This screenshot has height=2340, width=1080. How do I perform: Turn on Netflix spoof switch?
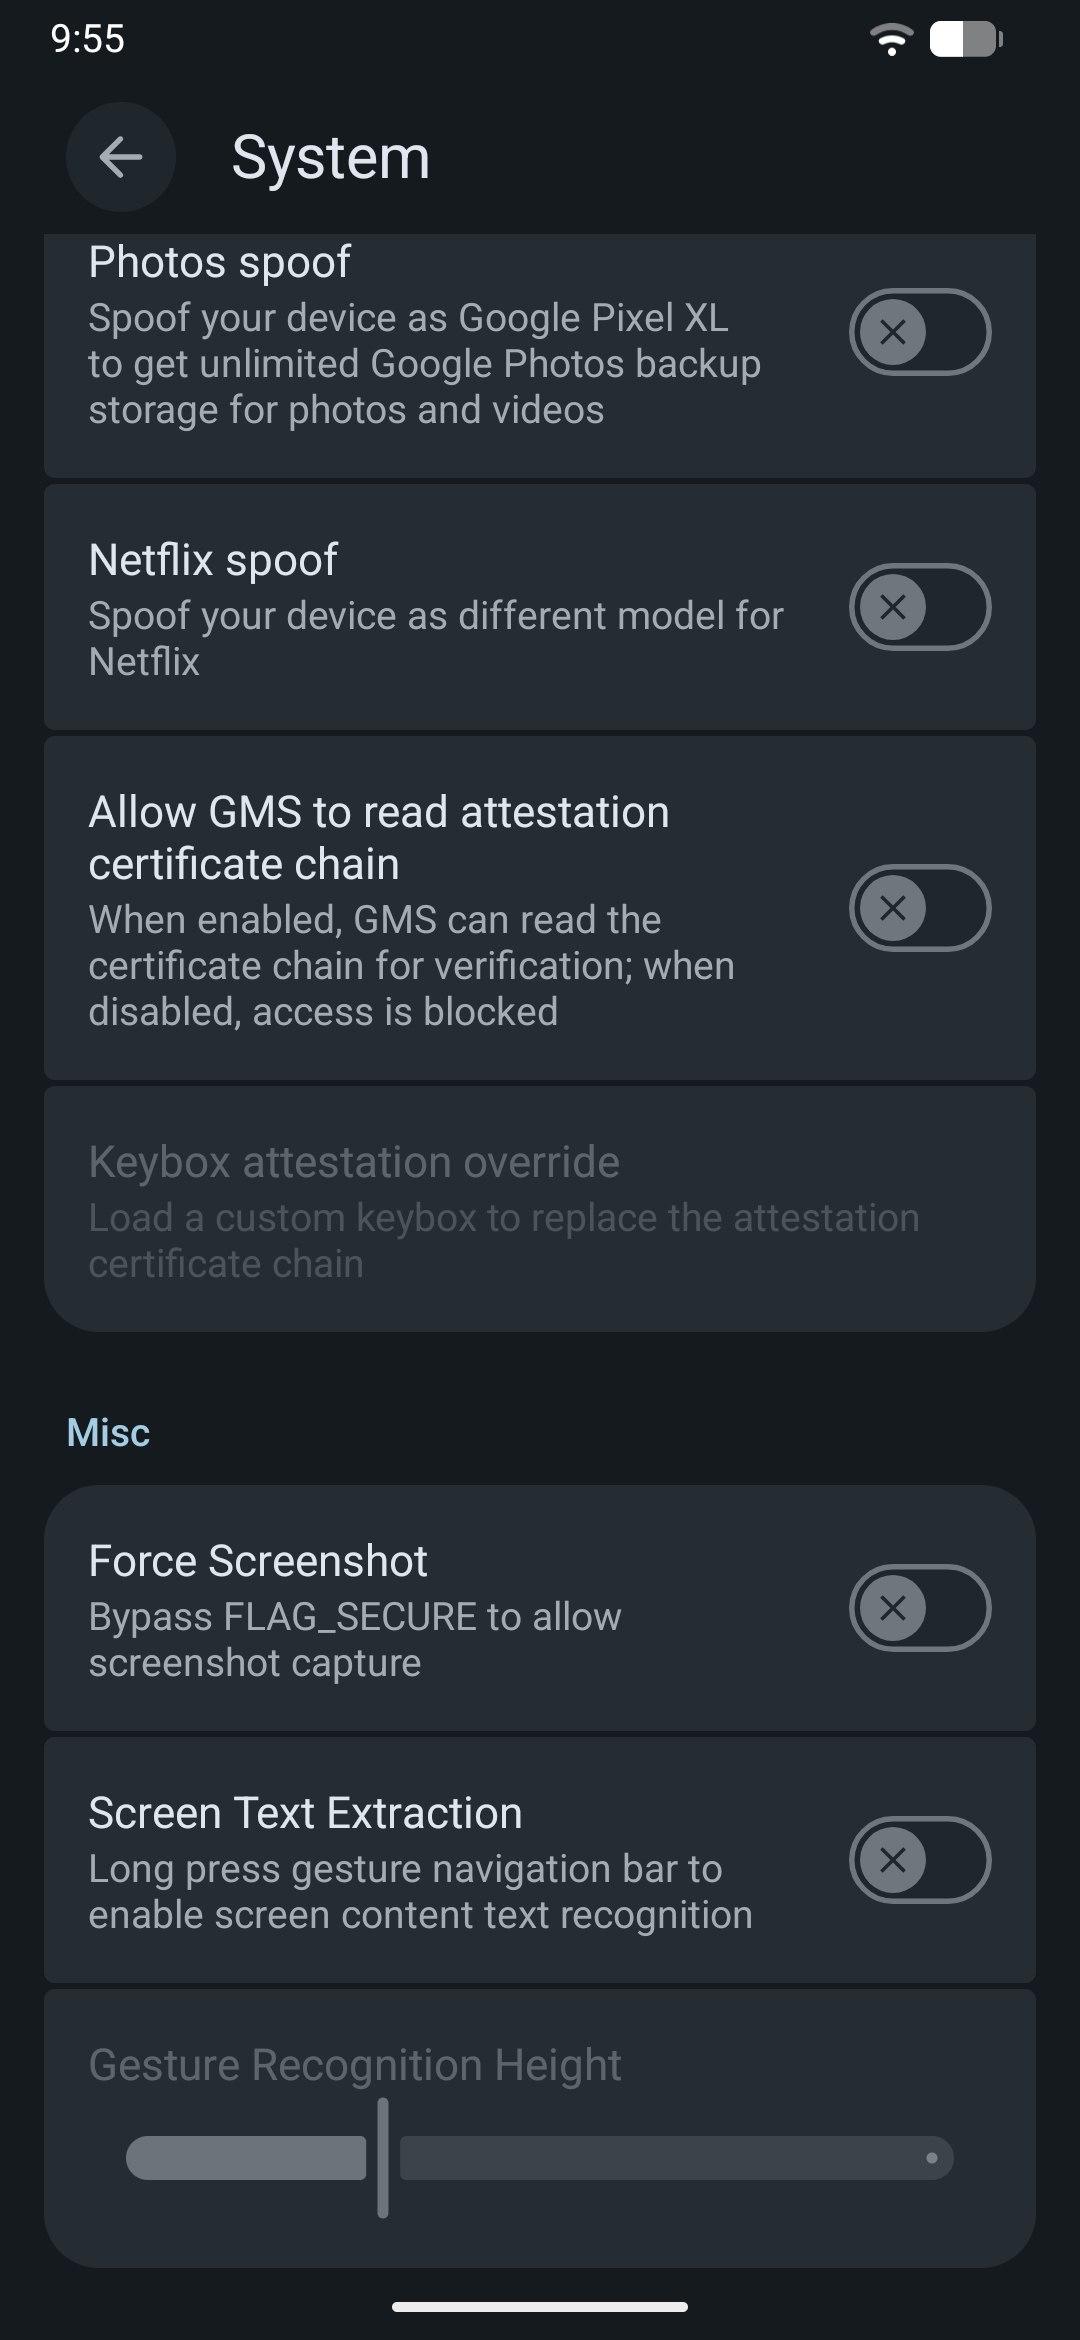point(919,607)
